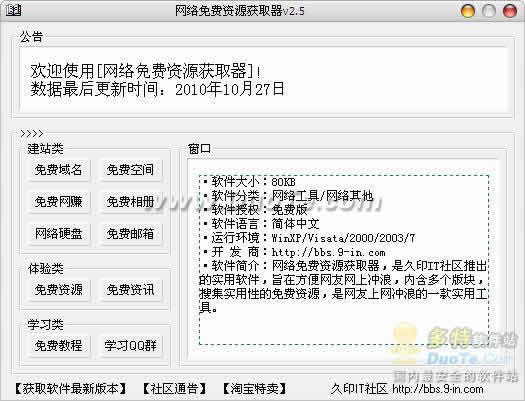Click the 公告 announcement text area
Viewport: 525px width, 401px height.
264,80
